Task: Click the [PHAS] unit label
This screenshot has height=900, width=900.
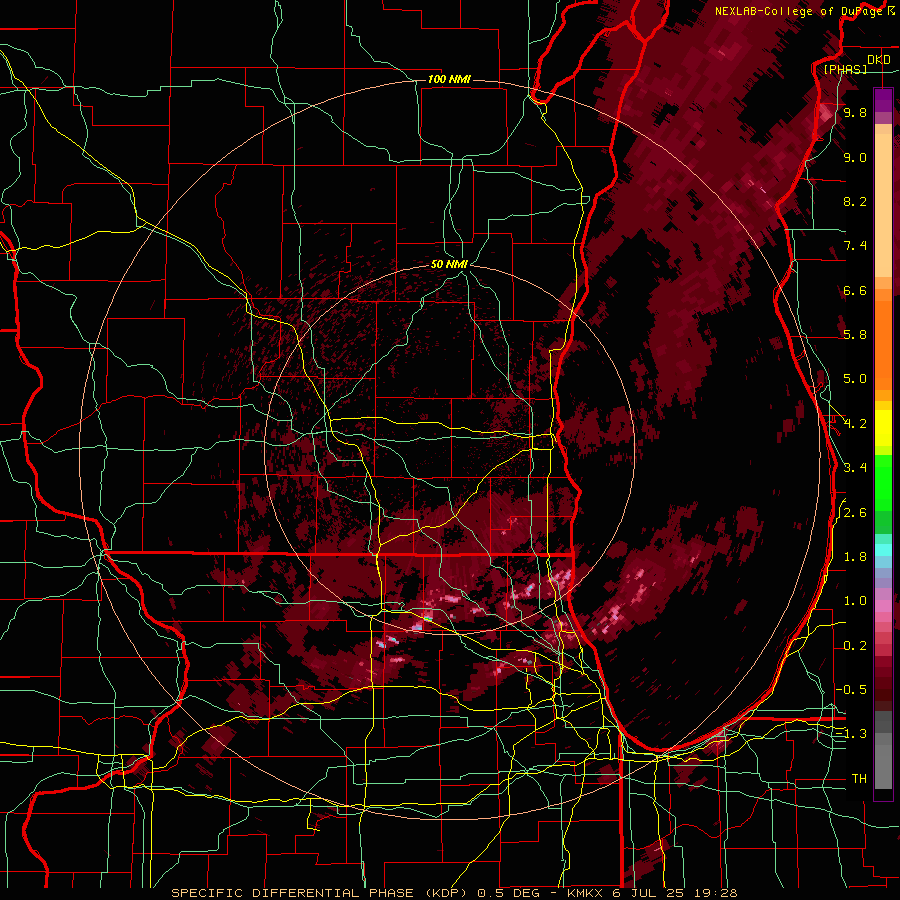Action: point(845,69)
